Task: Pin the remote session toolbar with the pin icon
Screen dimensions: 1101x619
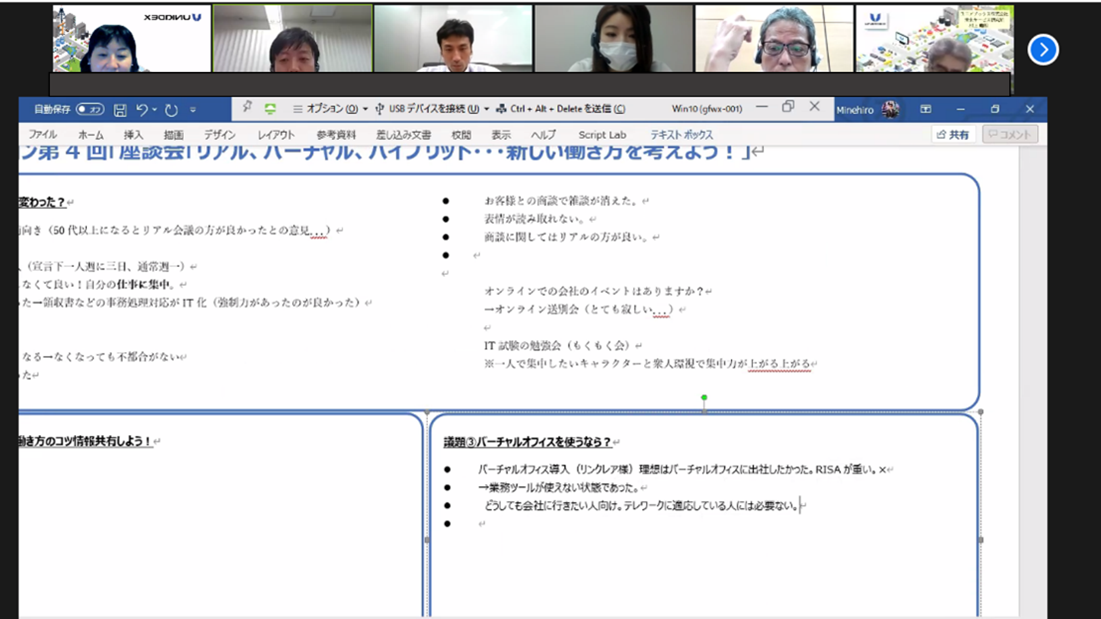Action: [245, 108]
